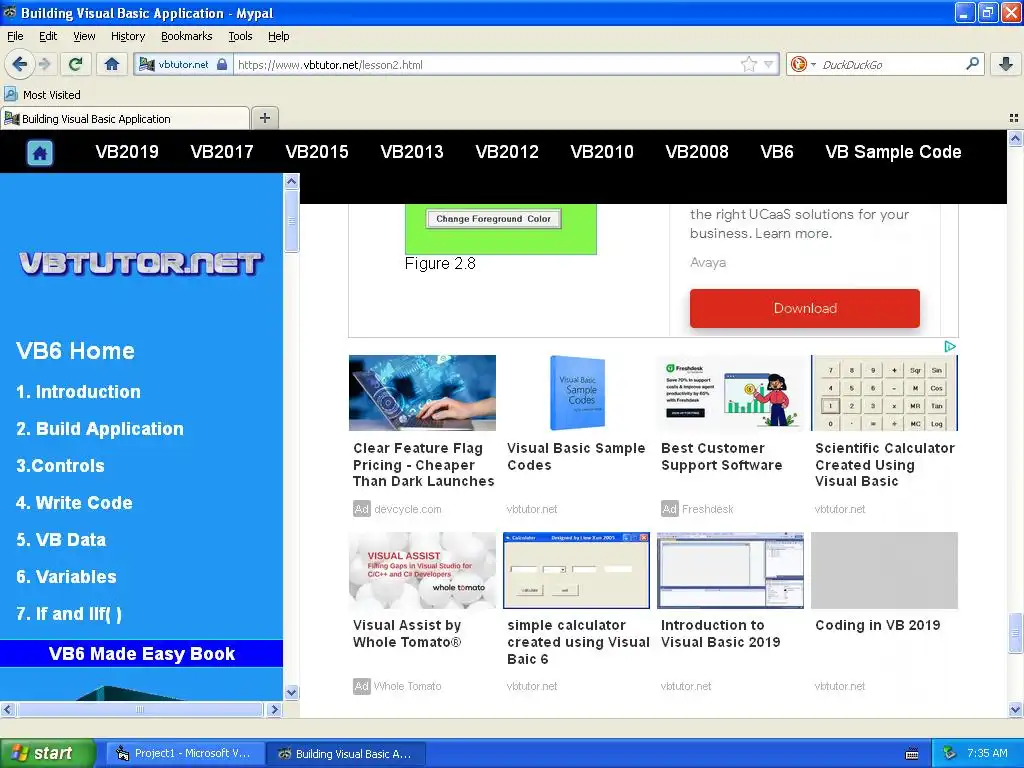Open the Scientific Calculator thumbnail
The height and width of the screenshot is (768, 1024).
coord(884,392)
